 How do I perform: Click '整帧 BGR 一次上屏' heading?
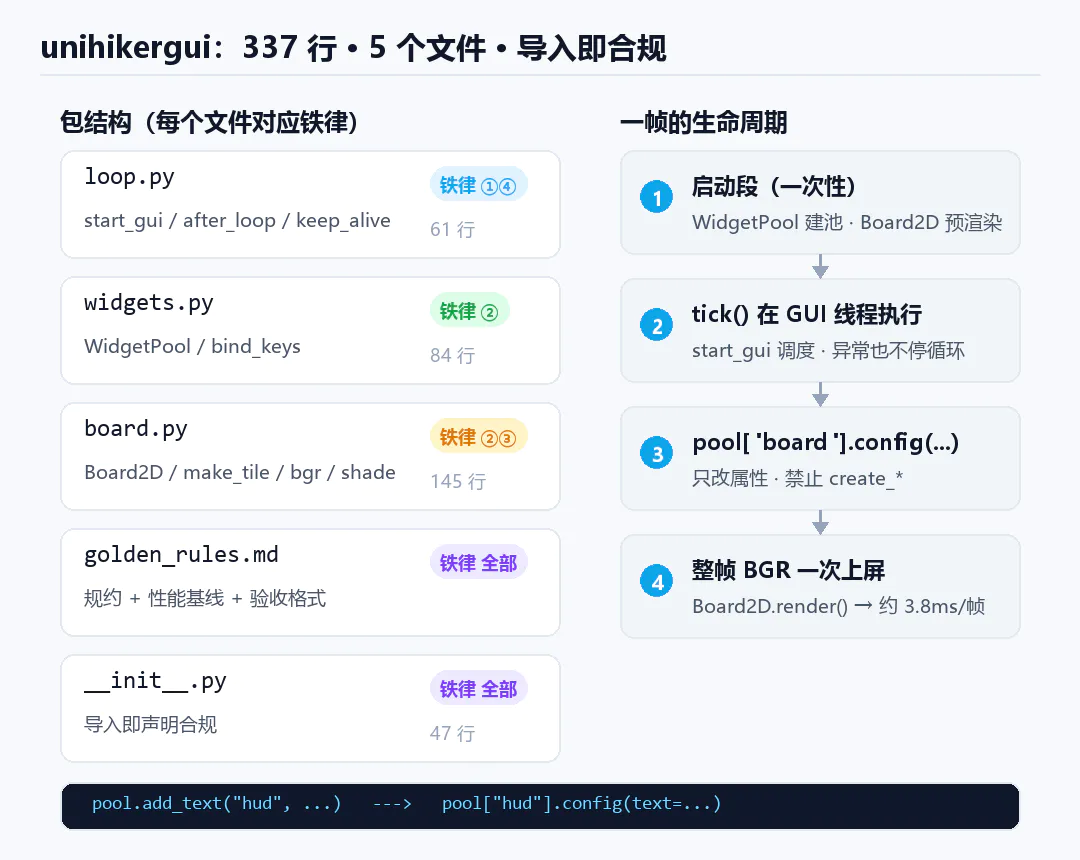789,570
